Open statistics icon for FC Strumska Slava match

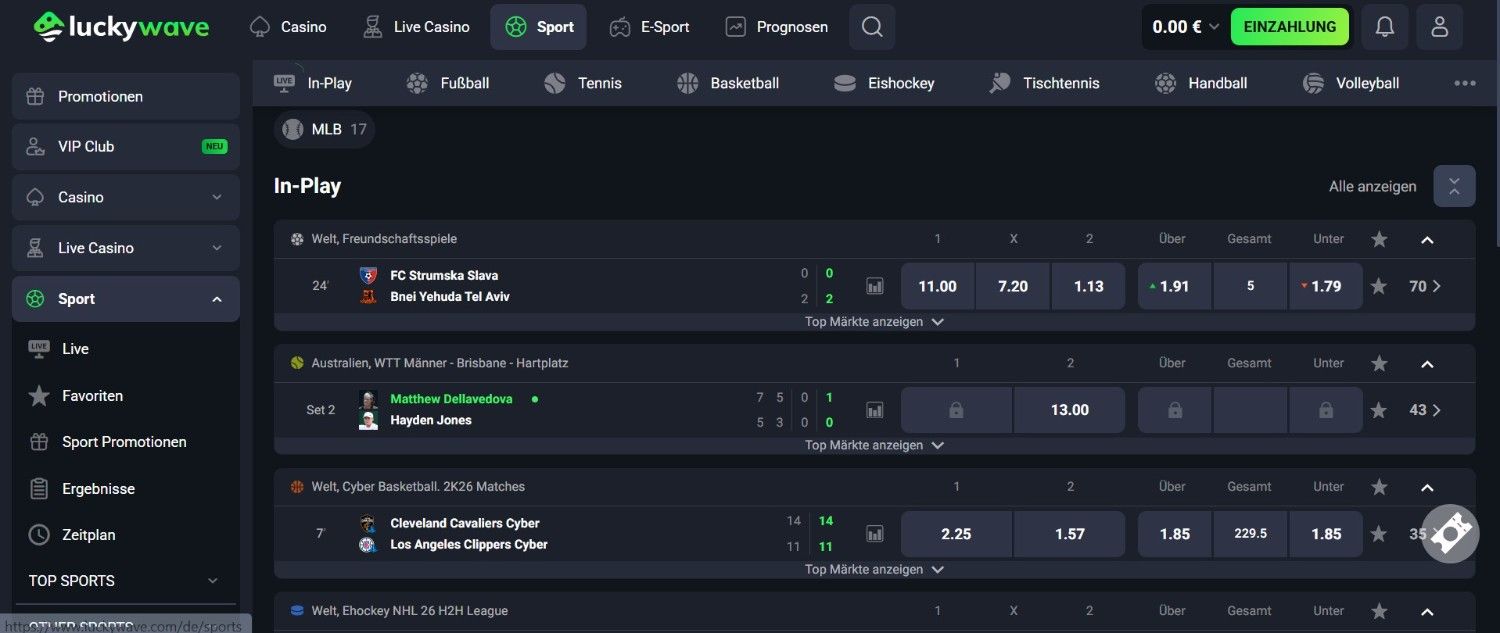click(x=875, y=286)
